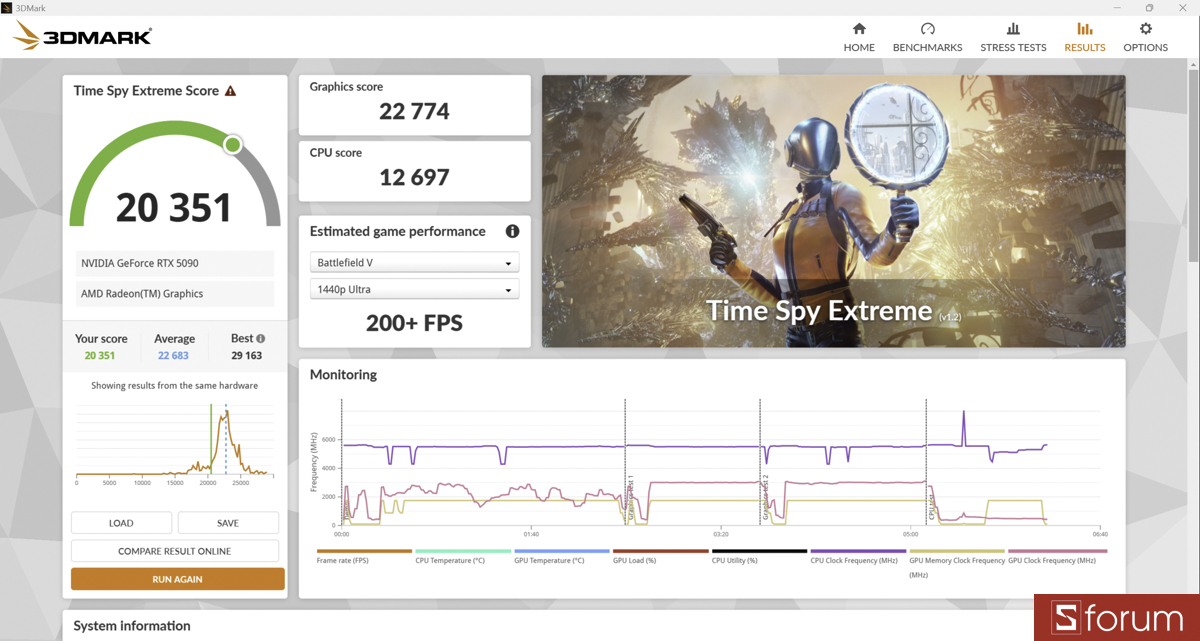Open the Results bar icon

coord(1085,29)
